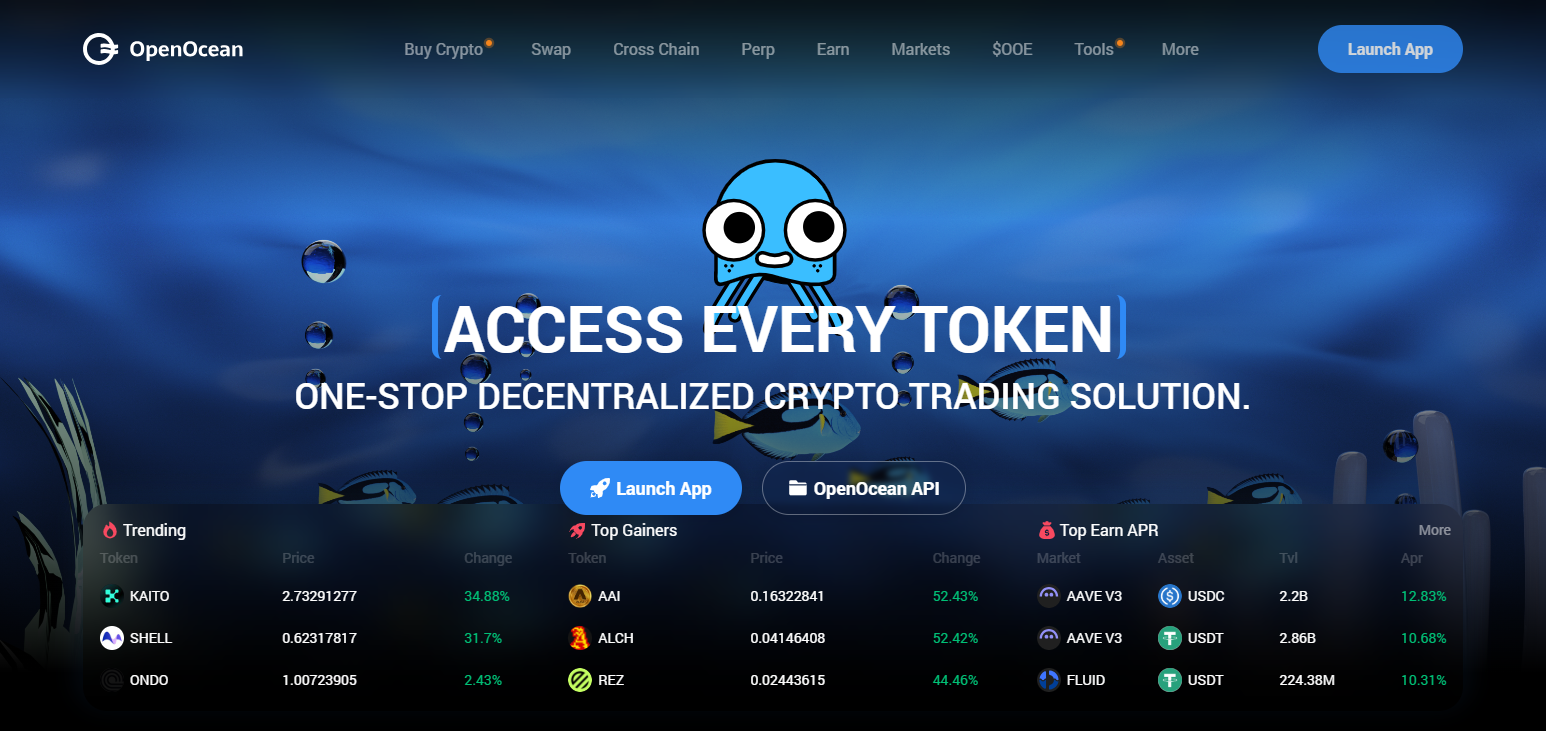The height and width of the screenshot is (731, 1546).
Task: Click the rocket Launch App button in hero
Action: pos(651,488)
